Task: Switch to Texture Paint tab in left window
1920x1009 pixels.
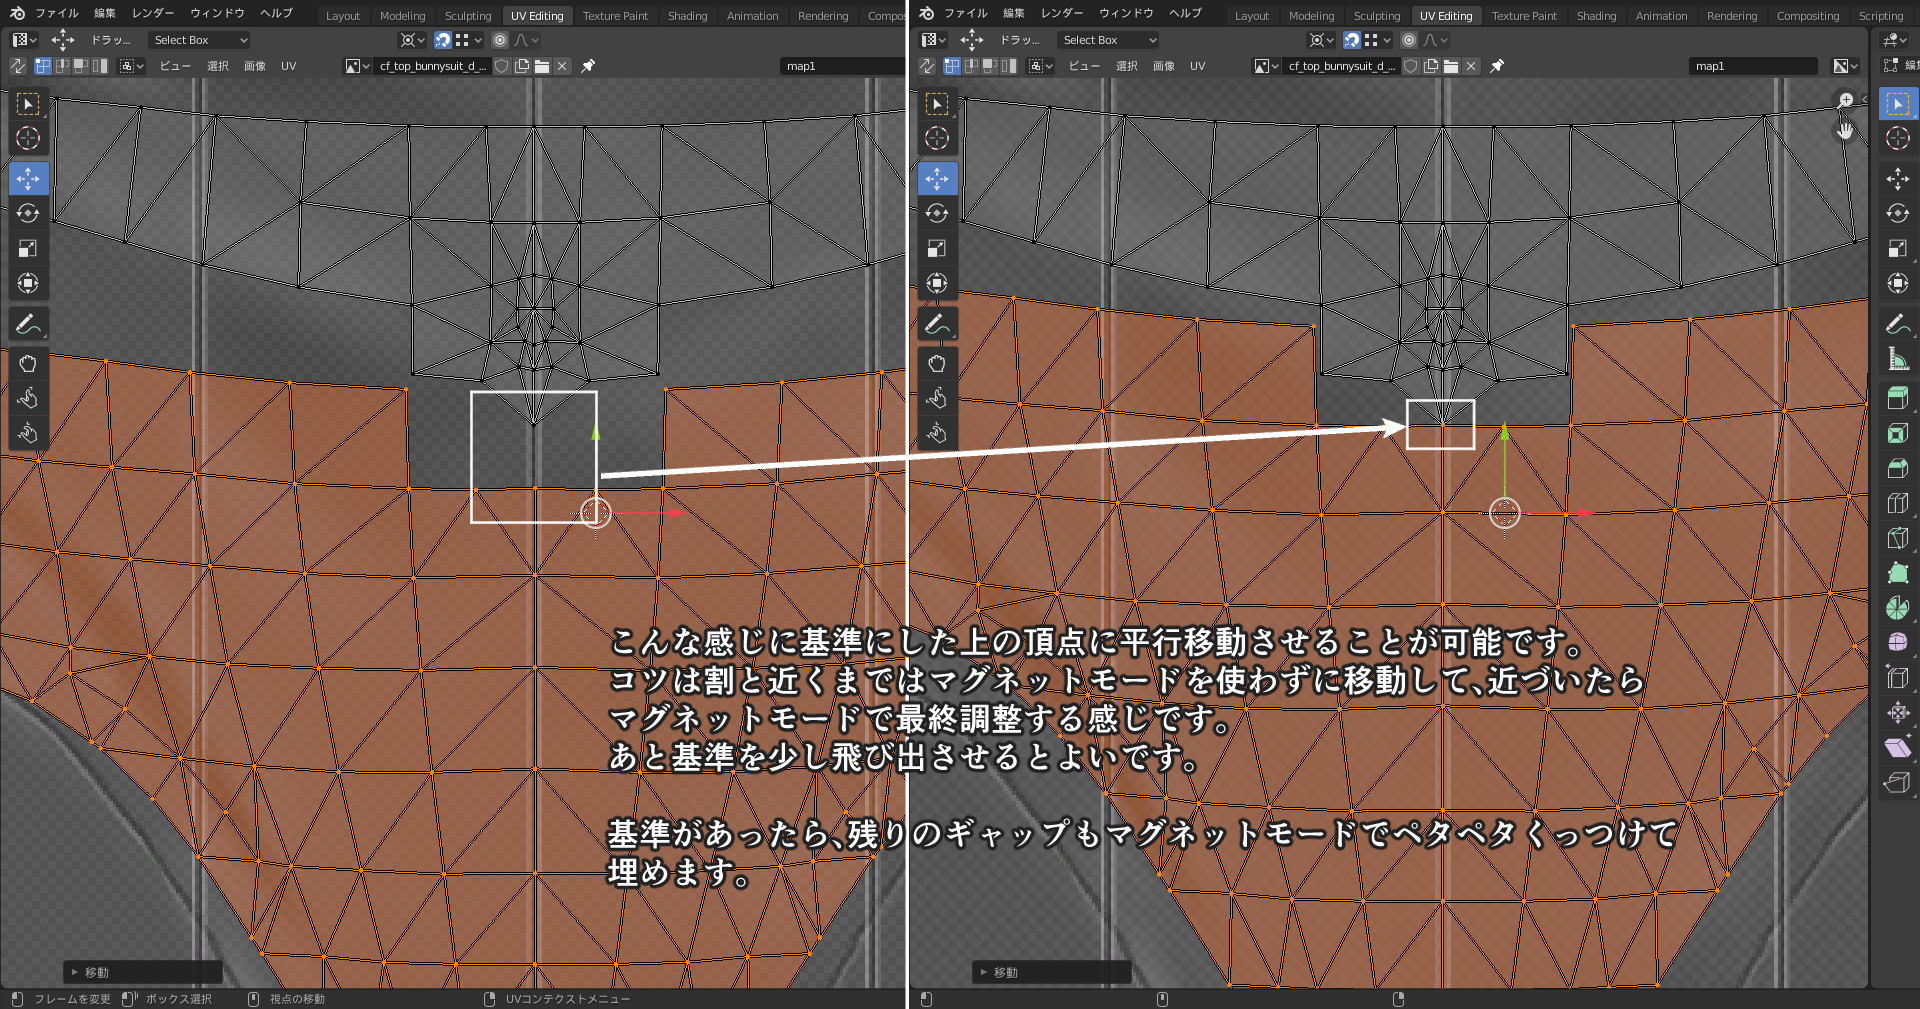Action: pyautogui.click(x=615, y=16)
